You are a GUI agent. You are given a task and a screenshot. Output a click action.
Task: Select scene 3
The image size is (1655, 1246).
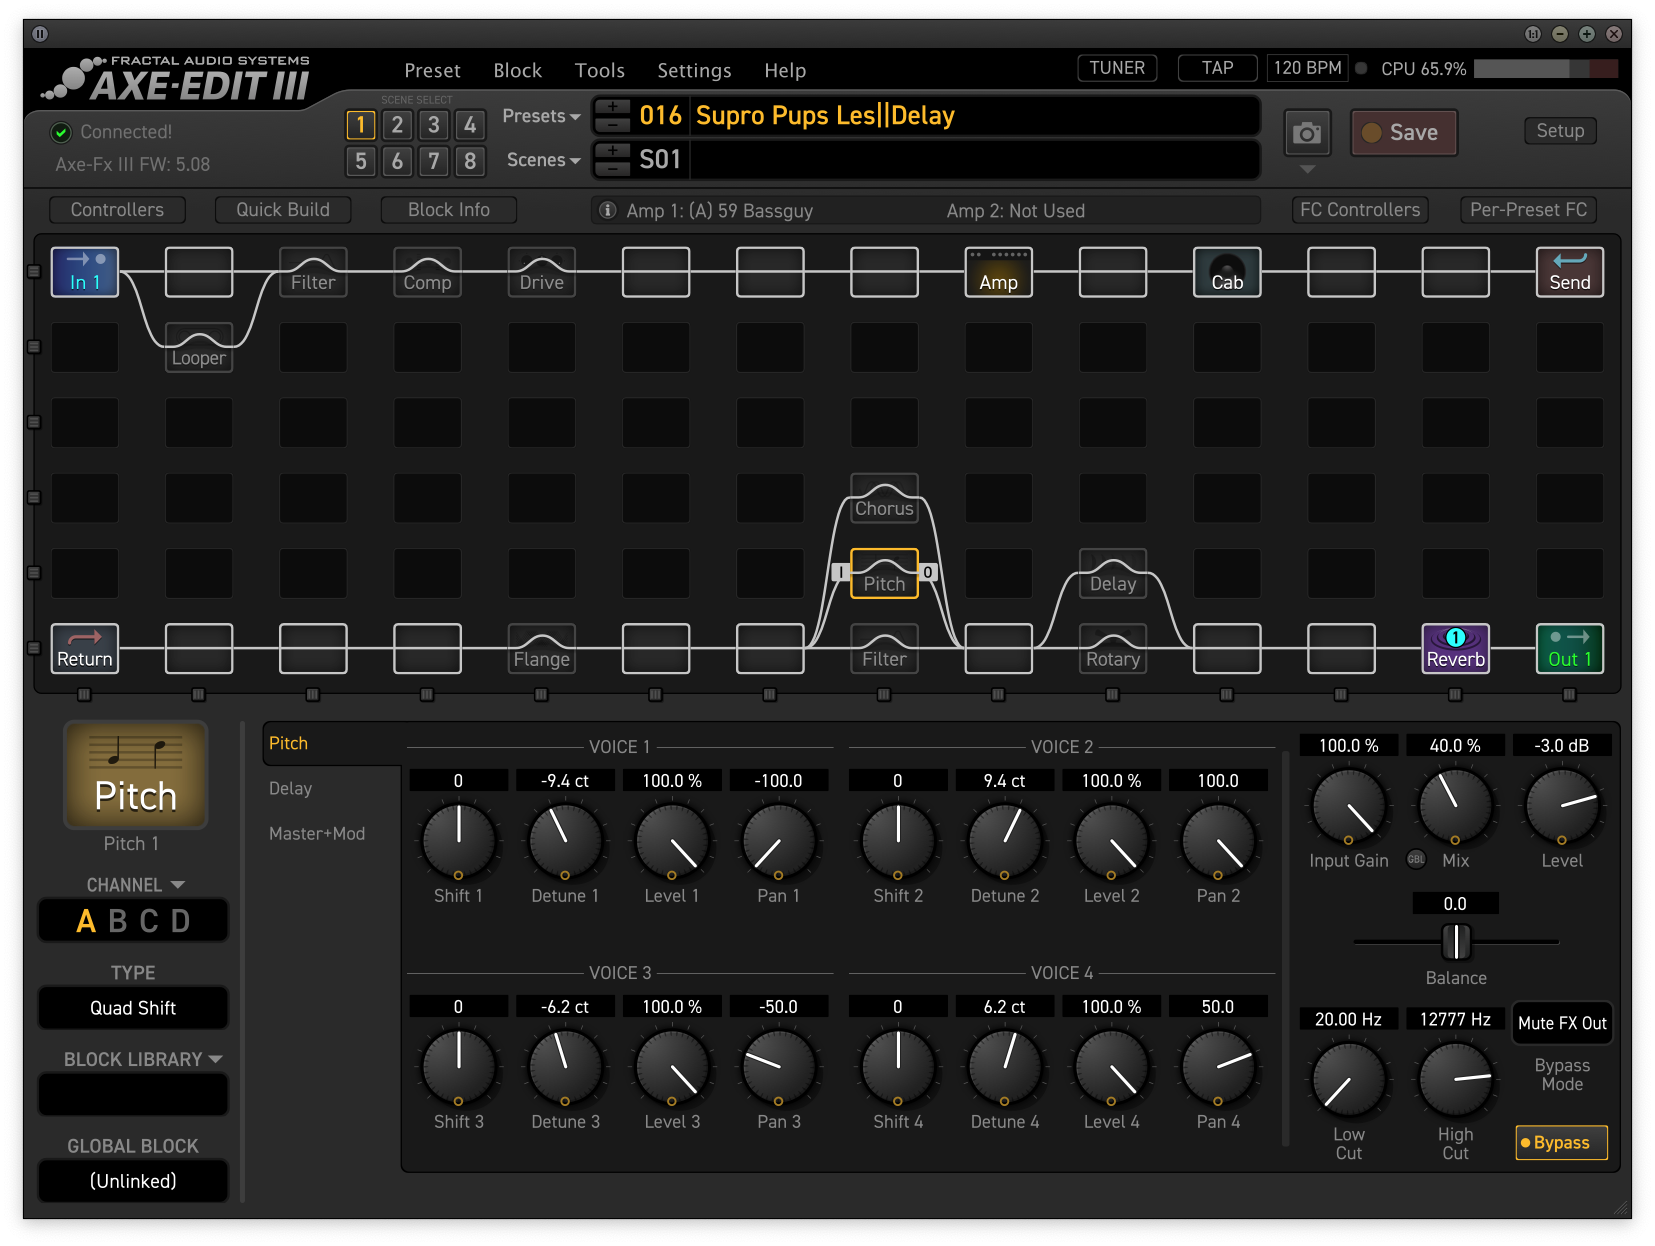pos(433,125)
